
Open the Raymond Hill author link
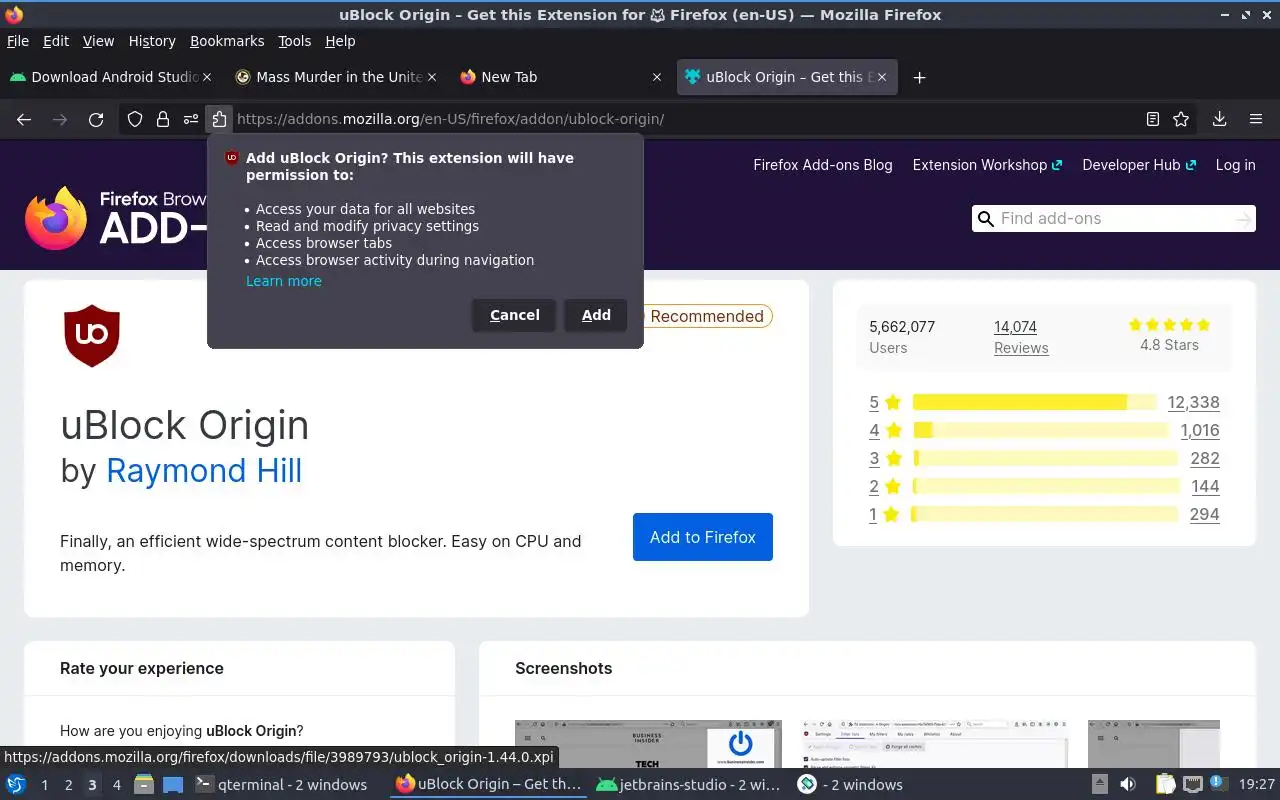(204, 470)
